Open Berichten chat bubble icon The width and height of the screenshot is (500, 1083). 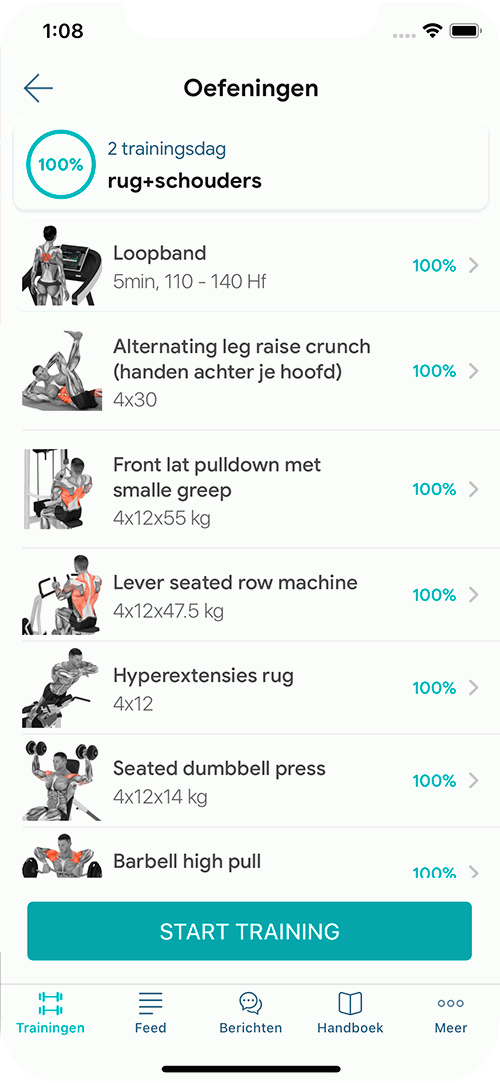click(251, 1003)
